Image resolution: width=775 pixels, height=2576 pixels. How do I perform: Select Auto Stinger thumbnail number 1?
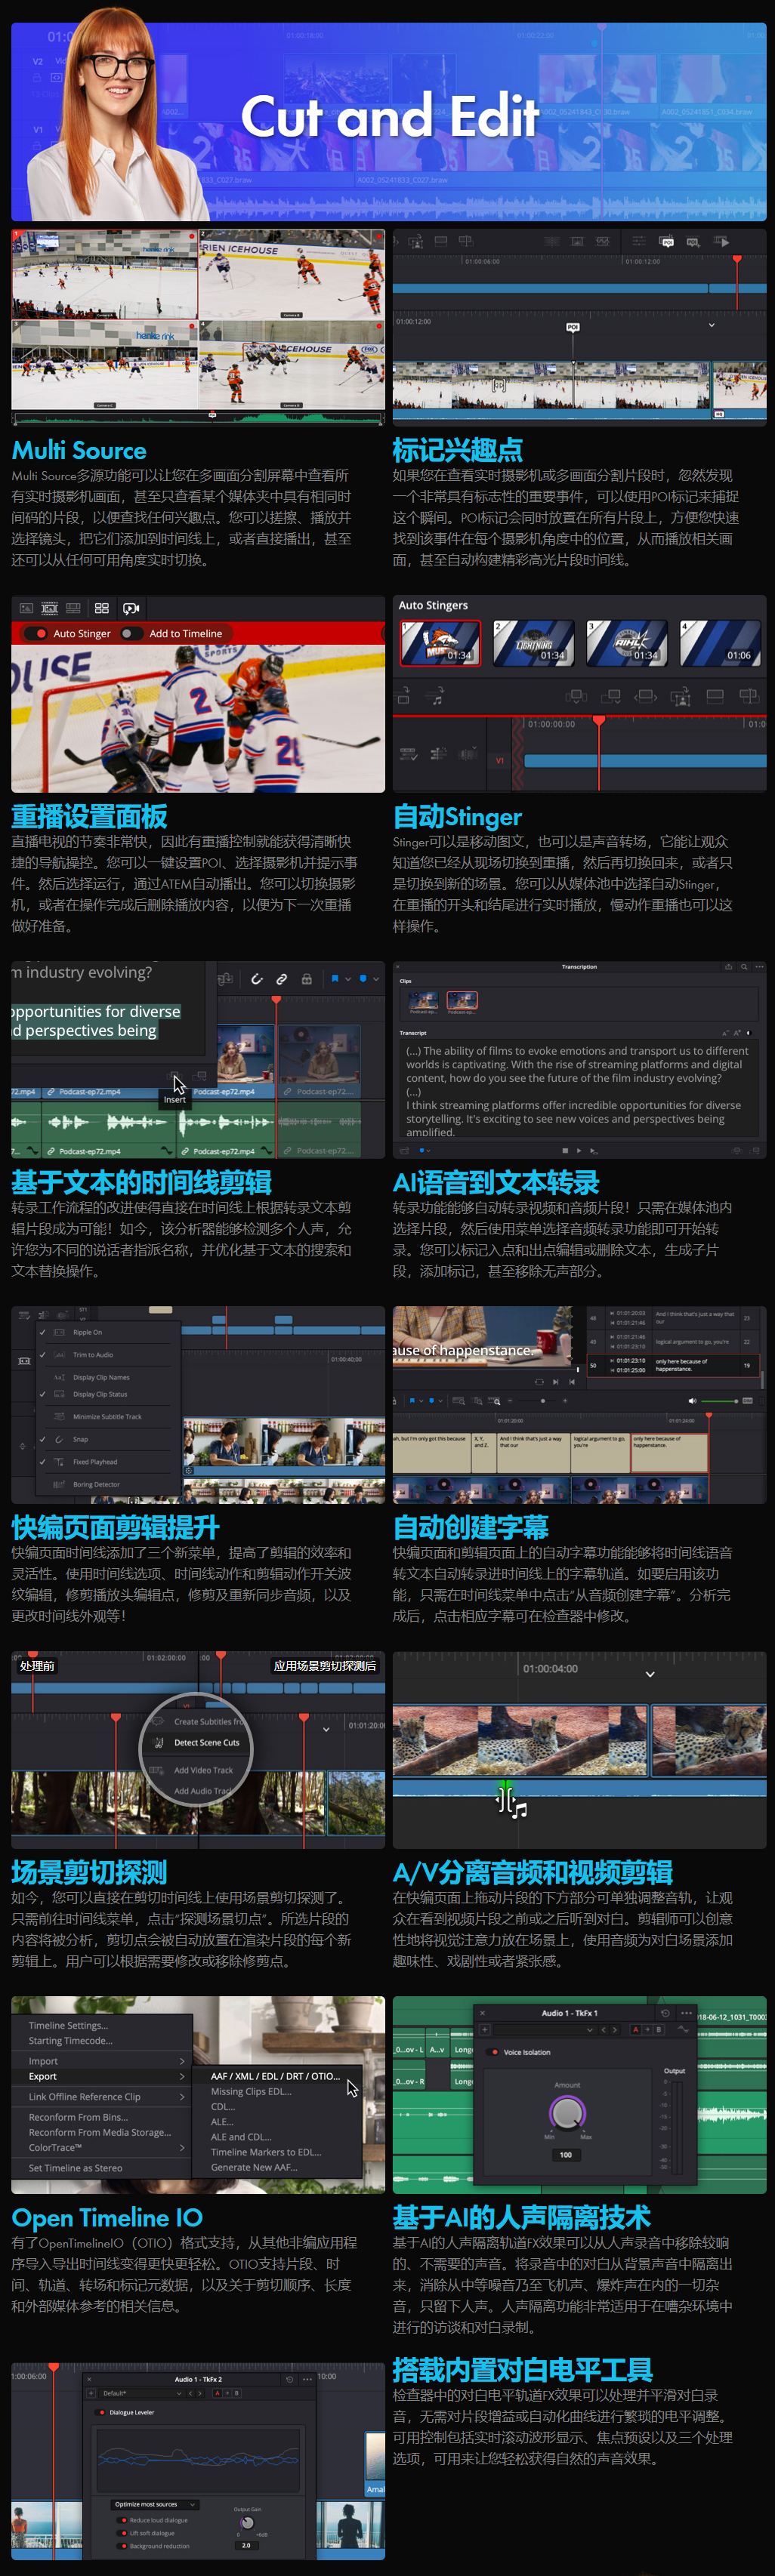point(440,643)
